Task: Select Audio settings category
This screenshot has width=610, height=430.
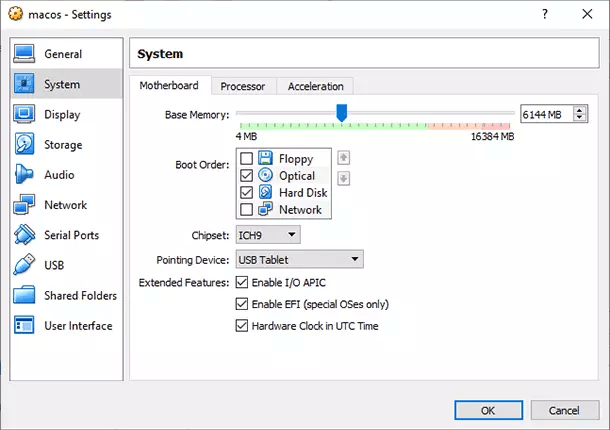Action: pyautogui.click(x=67, y=174)
